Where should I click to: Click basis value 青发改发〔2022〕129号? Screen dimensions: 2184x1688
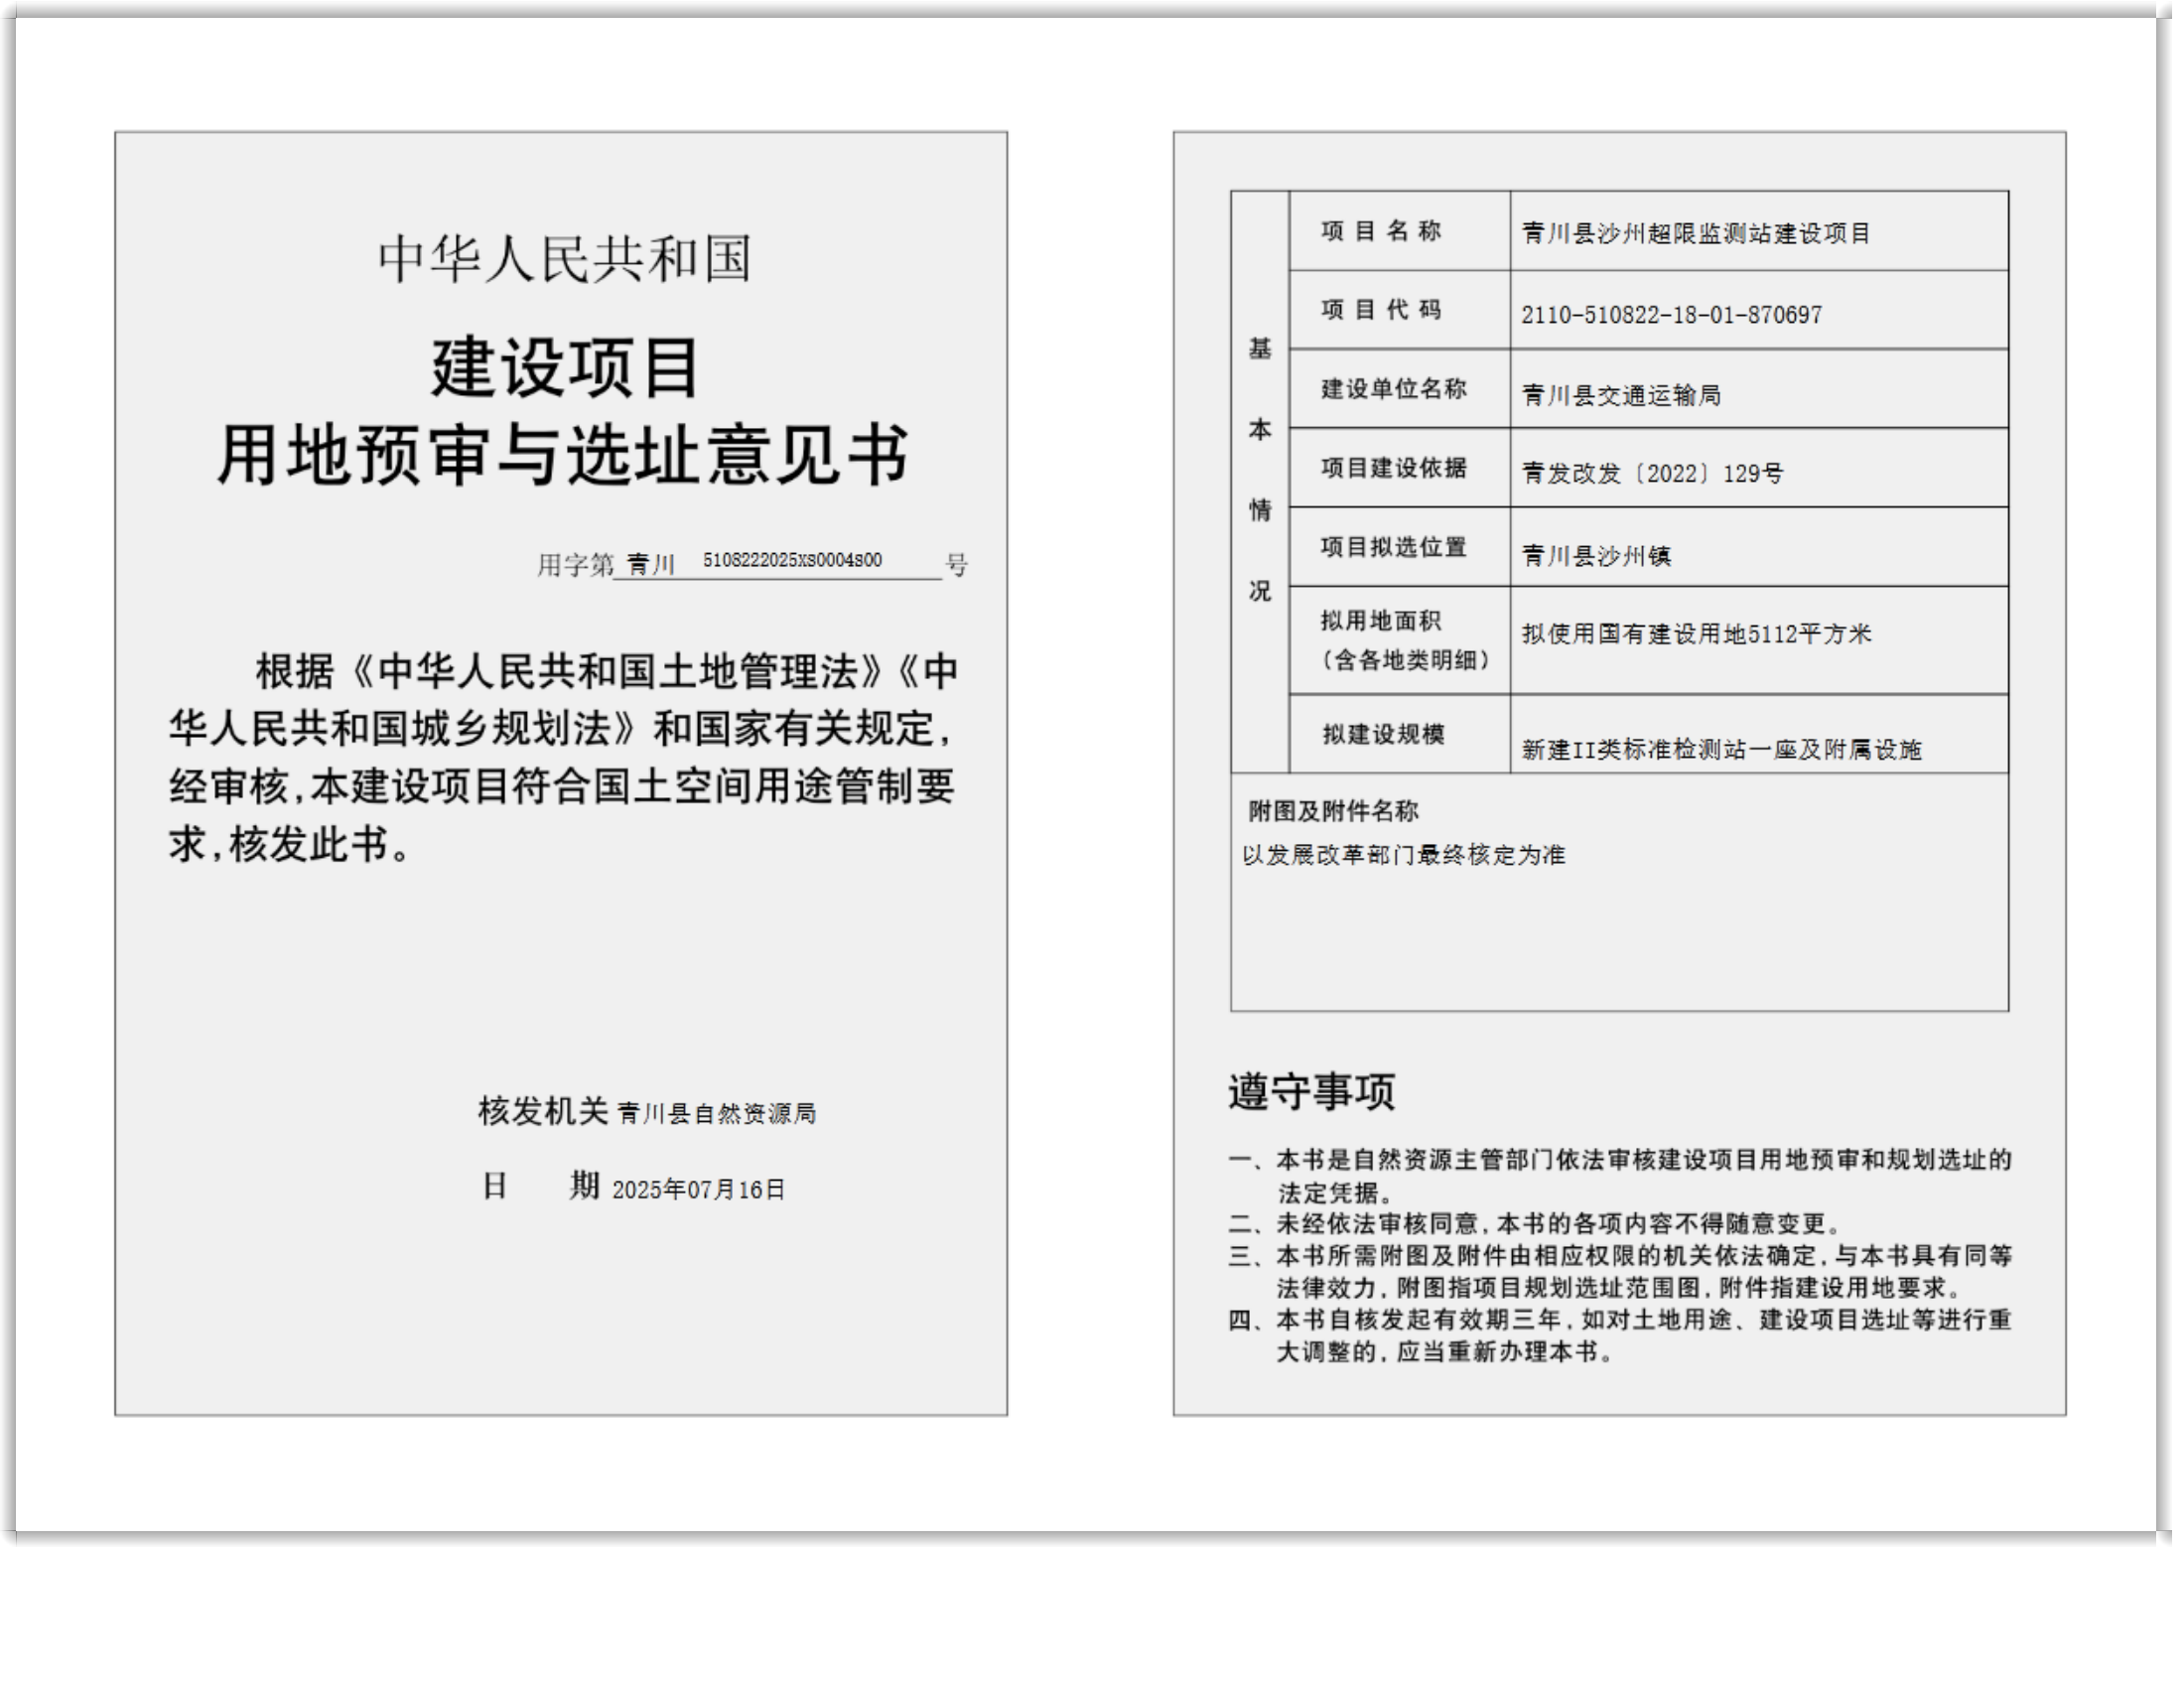click(1652, 474)
